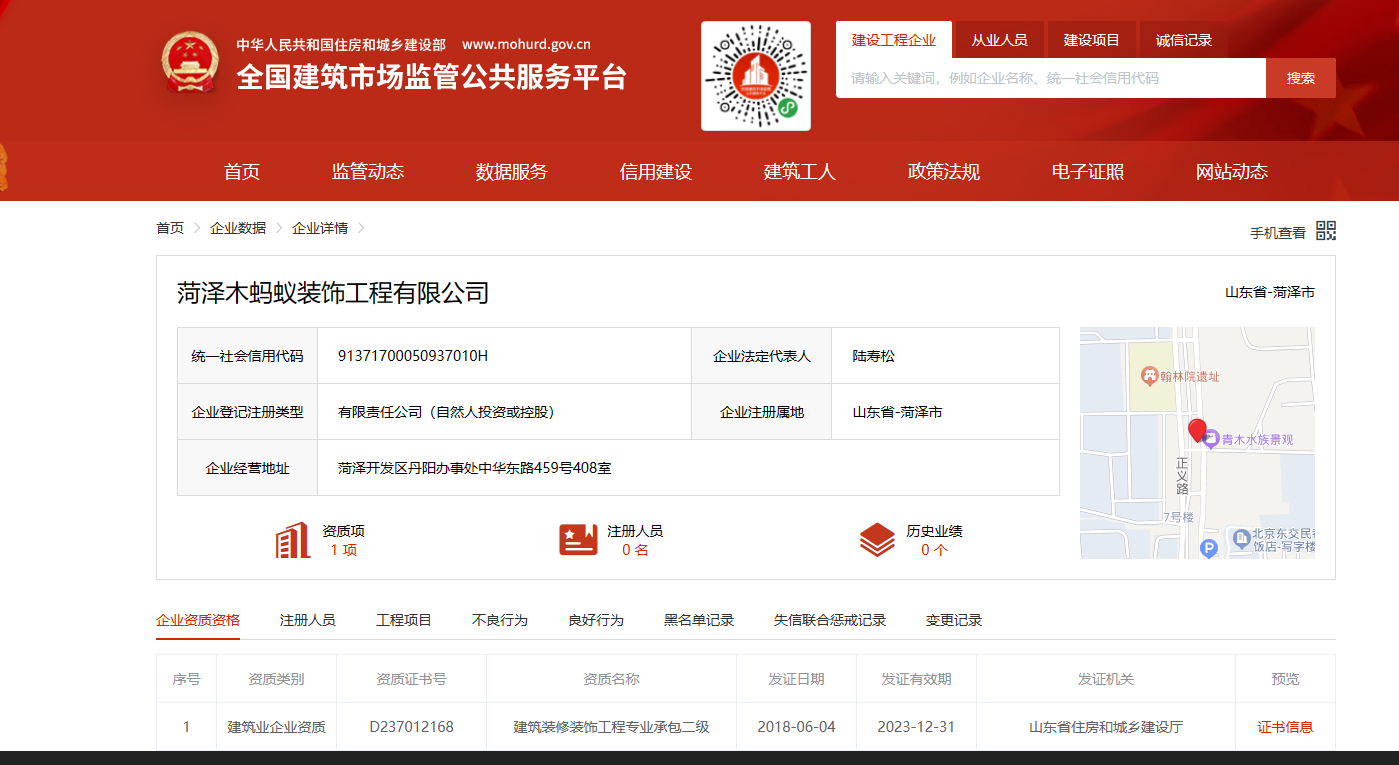The width and height of the screenshot is (1399, 765).
Task: Click the 山东省-菏泽市 location label at top right
Action: tap(1270, 293)
